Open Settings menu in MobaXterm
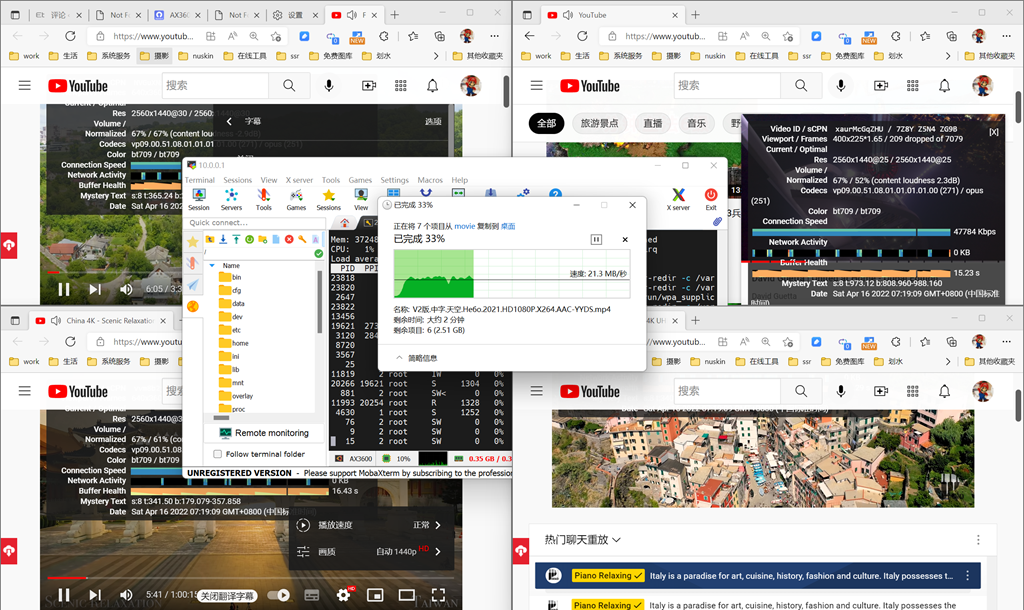The width and height of the screenshot is (1024, 610). pos(394,180)
